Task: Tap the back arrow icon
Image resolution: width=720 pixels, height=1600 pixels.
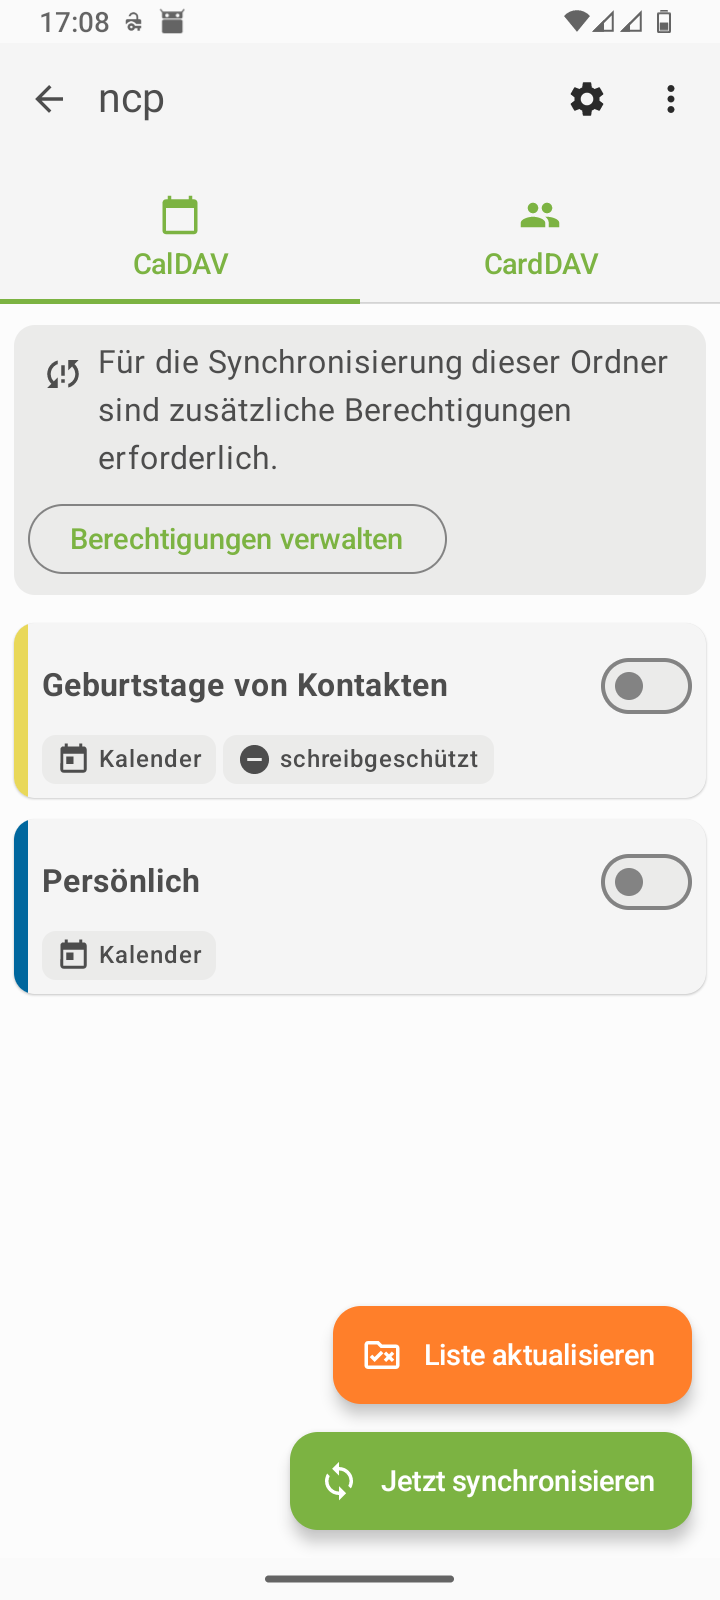Action: [49, 99]
